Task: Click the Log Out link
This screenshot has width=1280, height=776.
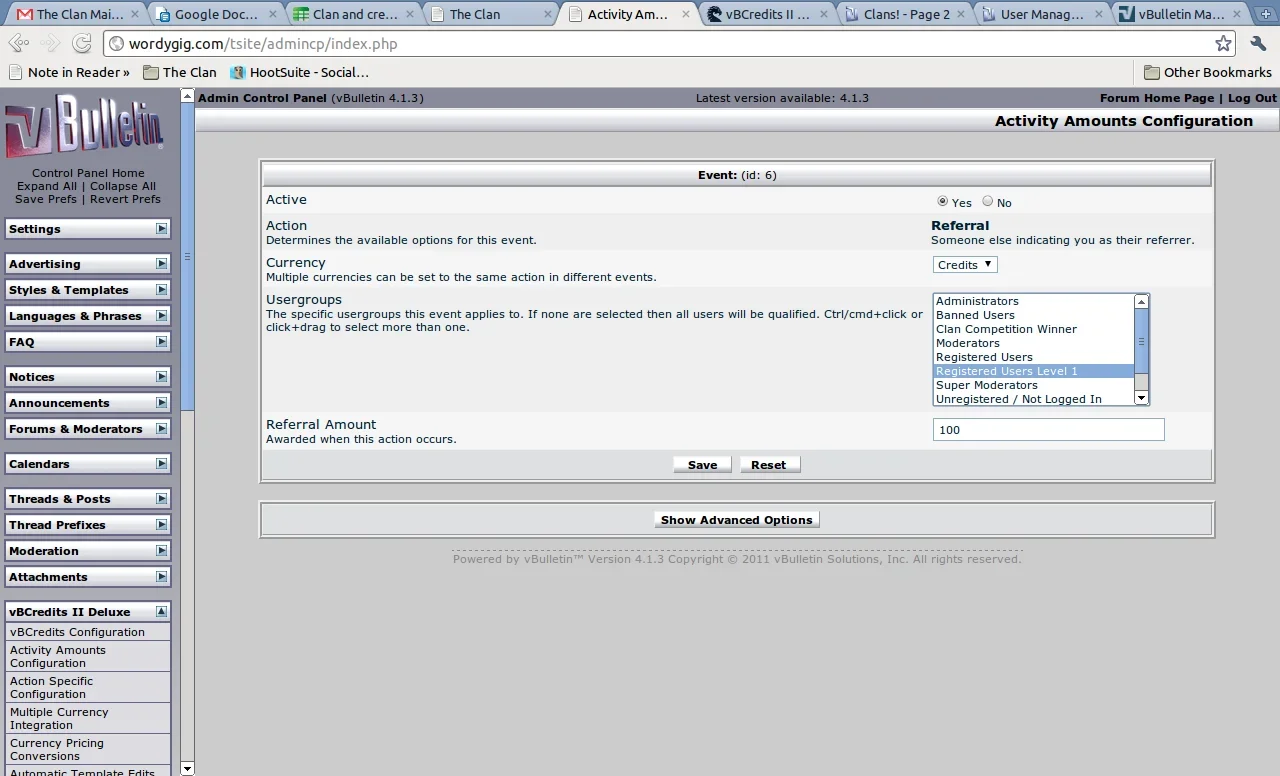Action: [x=1252, y=98]
